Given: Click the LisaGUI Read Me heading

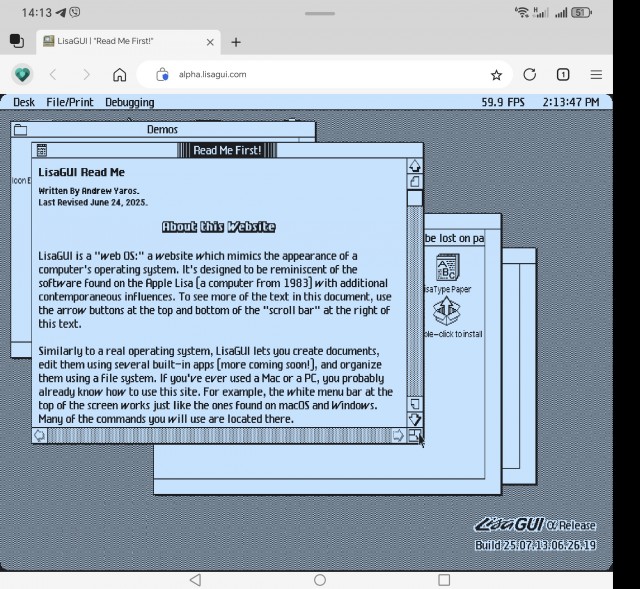Looking at the screenshot, I should [x=82, y=172].
